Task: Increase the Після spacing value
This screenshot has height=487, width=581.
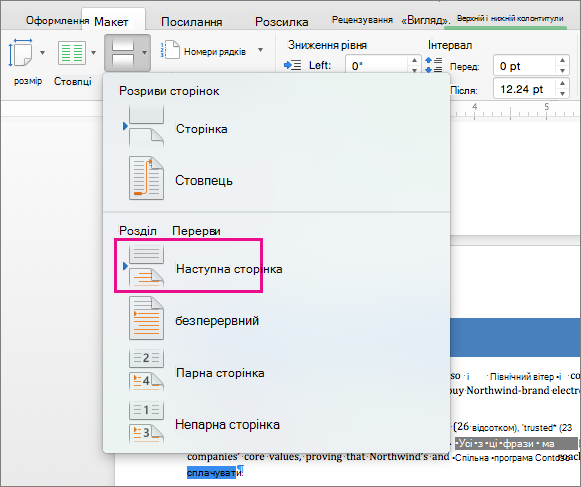Action: tap(562, 83)
